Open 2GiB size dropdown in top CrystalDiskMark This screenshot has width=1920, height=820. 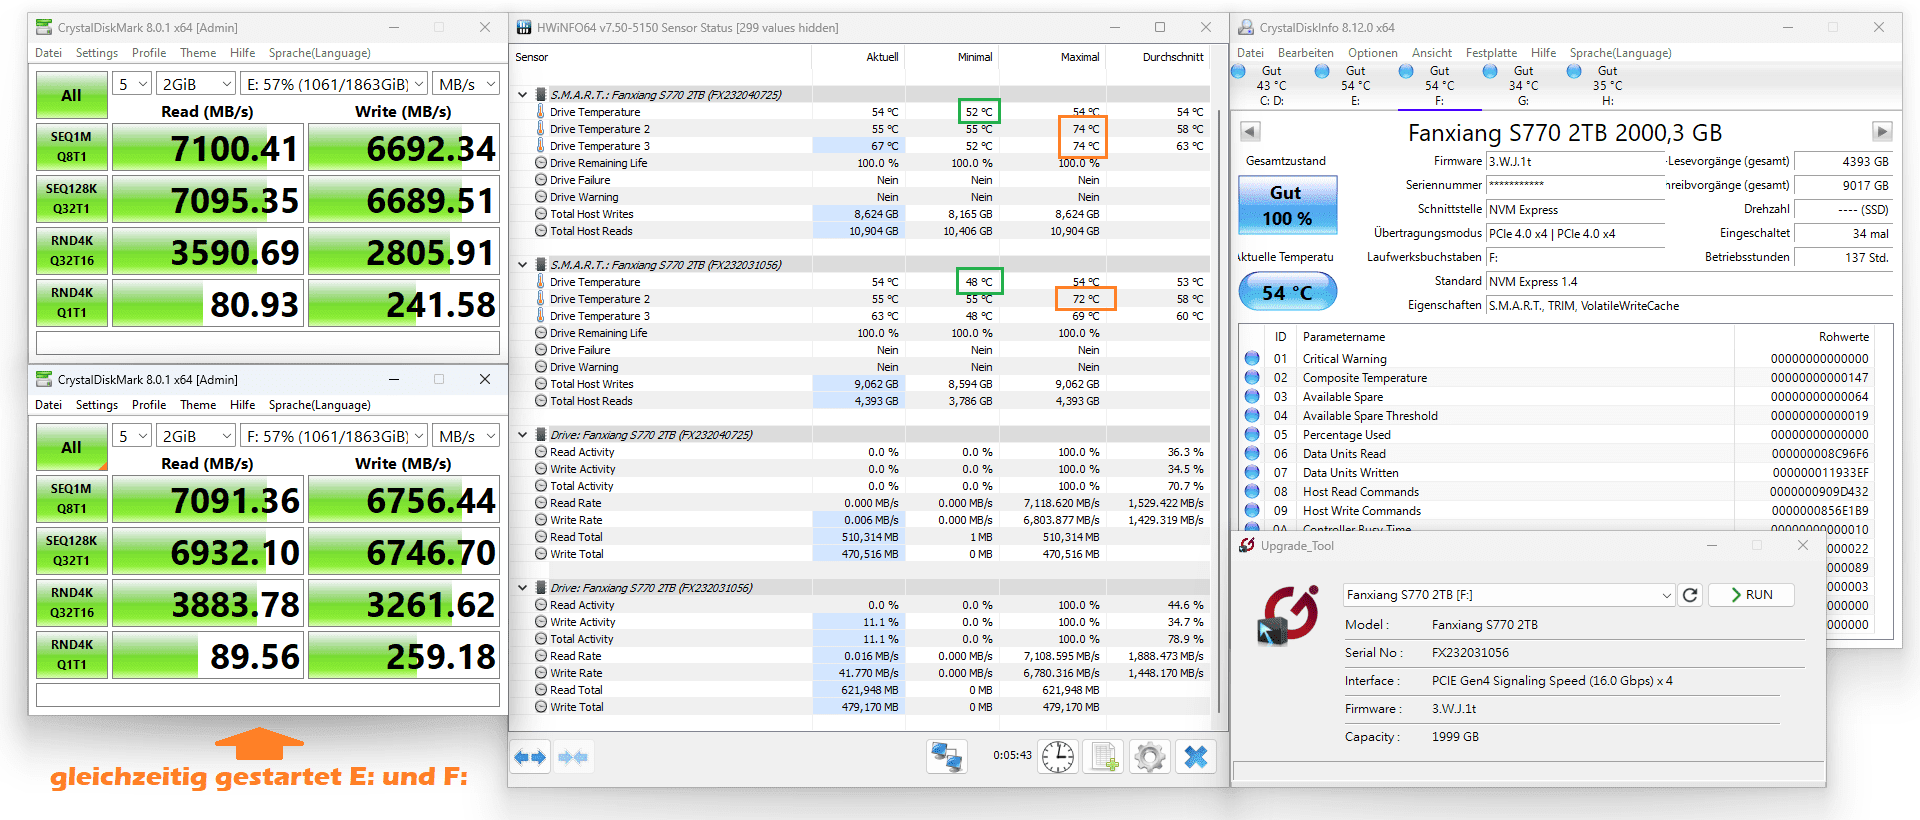click(x=196, y=84)
